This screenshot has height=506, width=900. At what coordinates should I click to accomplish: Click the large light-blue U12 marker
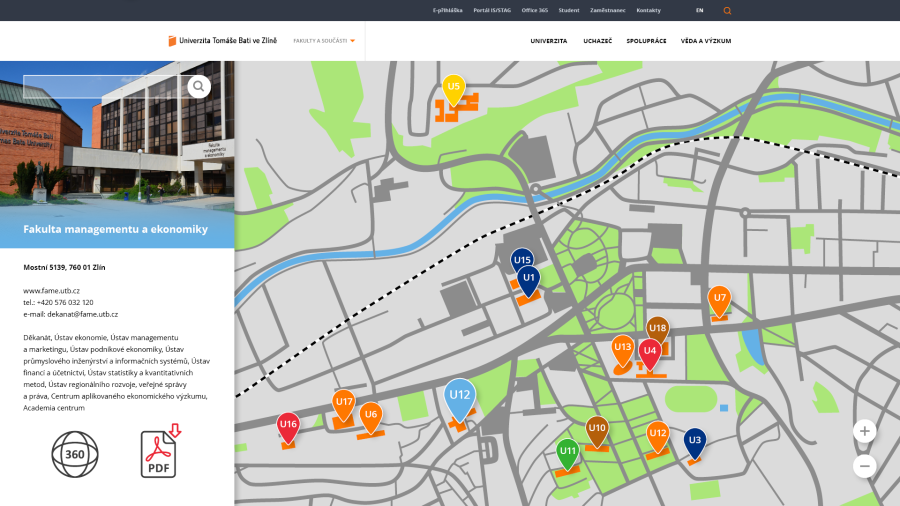[459, 396]
